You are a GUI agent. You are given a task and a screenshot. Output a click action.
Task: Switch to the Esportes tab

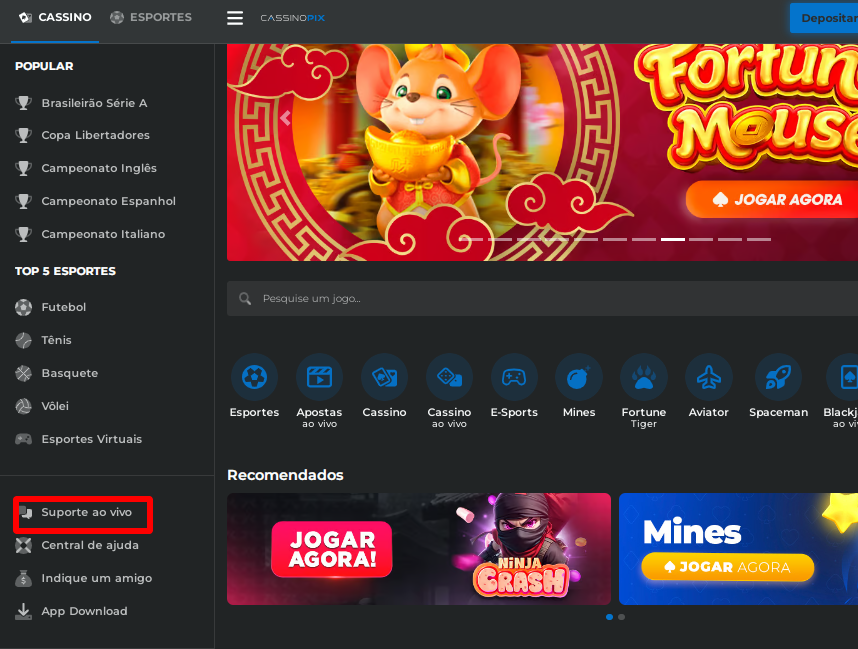151,17
